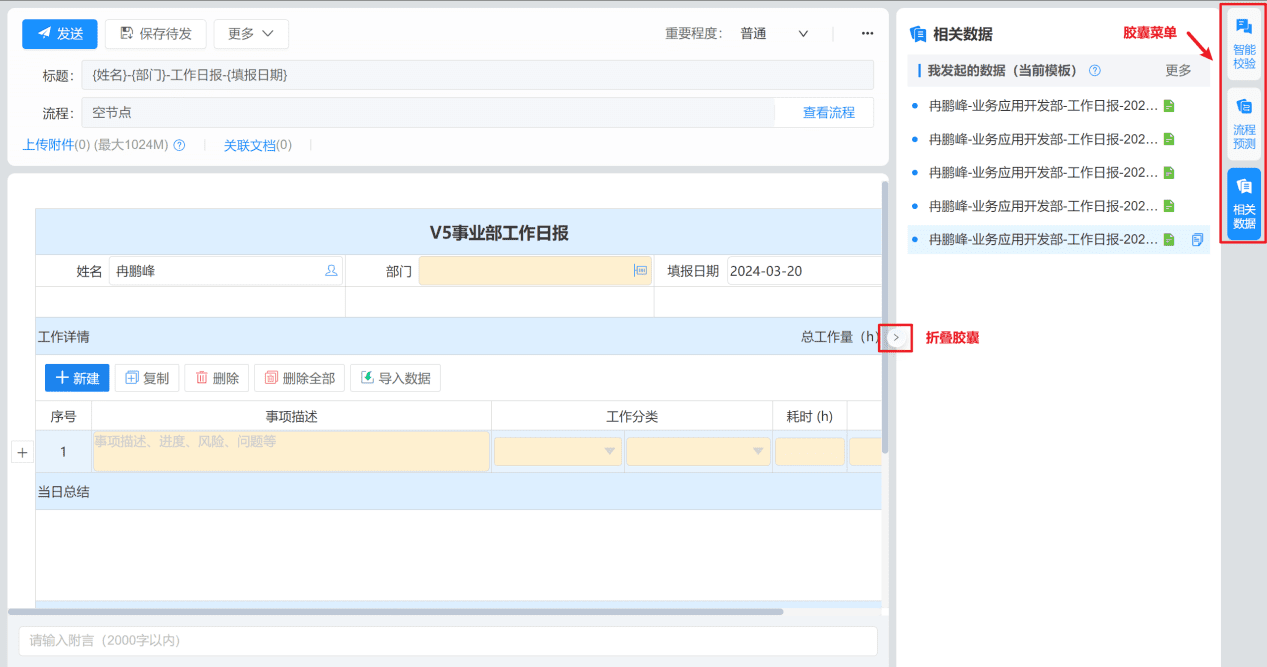This screenshot has width=1267, height=667.
Task: Click the 当日总结 section label
Action: point(63,491)
